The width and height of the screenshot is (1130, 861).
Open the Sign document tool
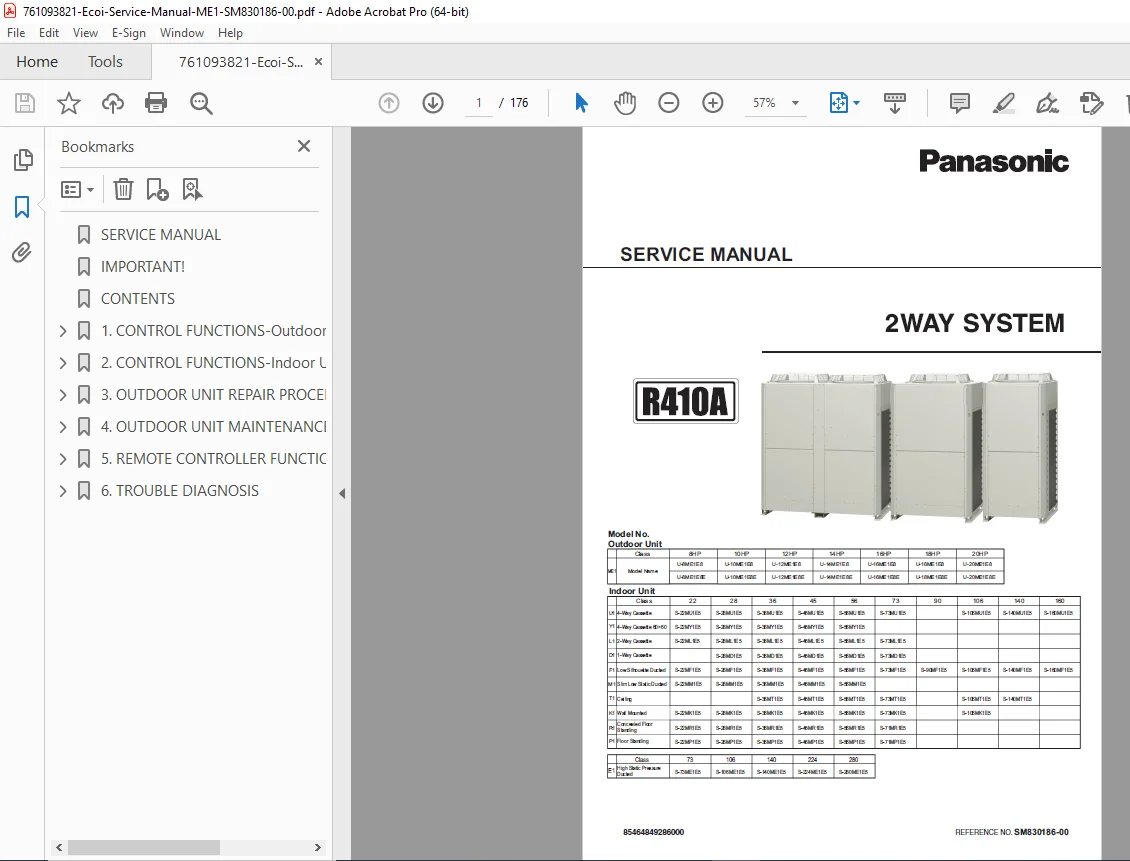point(1047,103)
